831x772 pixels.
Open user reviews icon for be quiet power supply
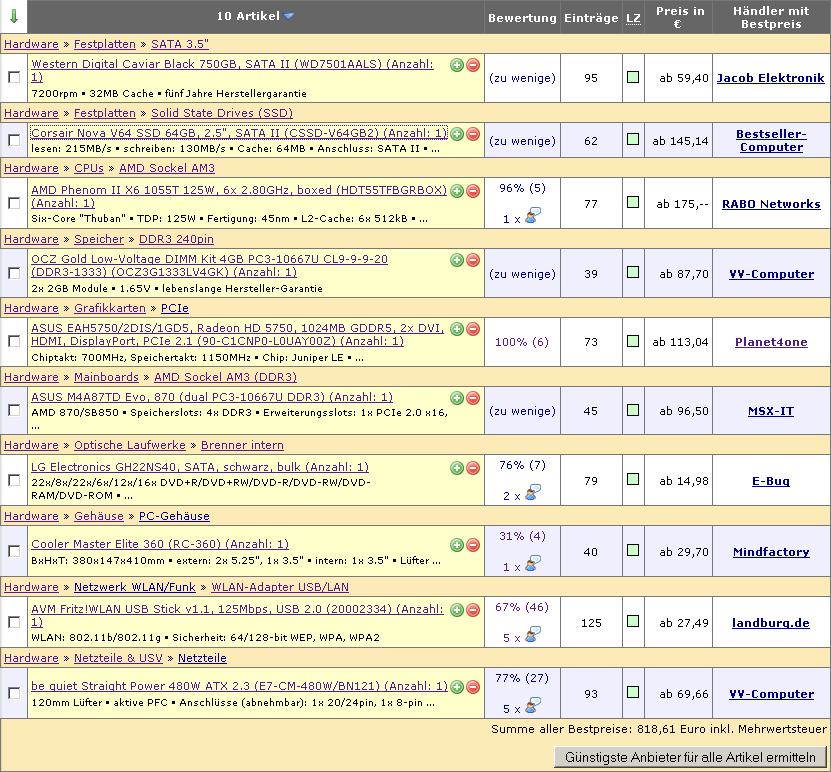click(x=533, y=706)
